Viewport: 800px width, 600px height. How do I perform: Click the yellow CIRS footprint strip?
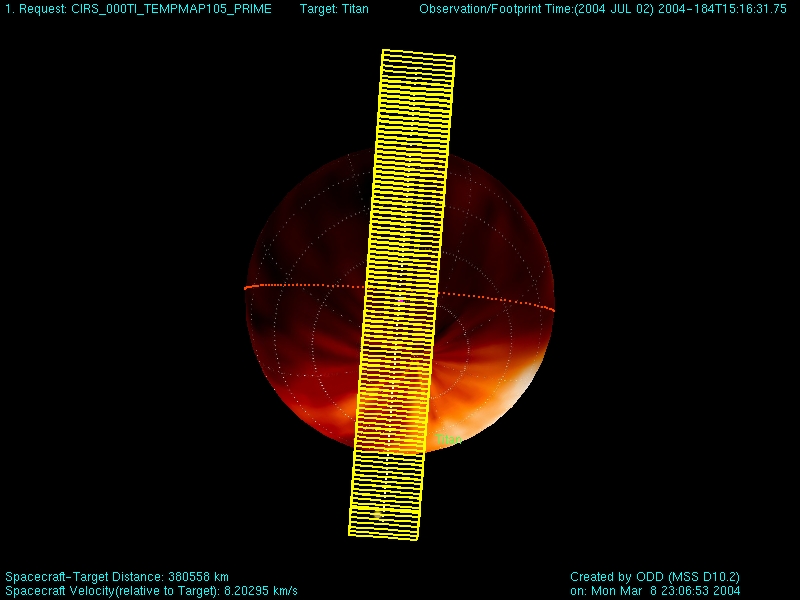402,294
